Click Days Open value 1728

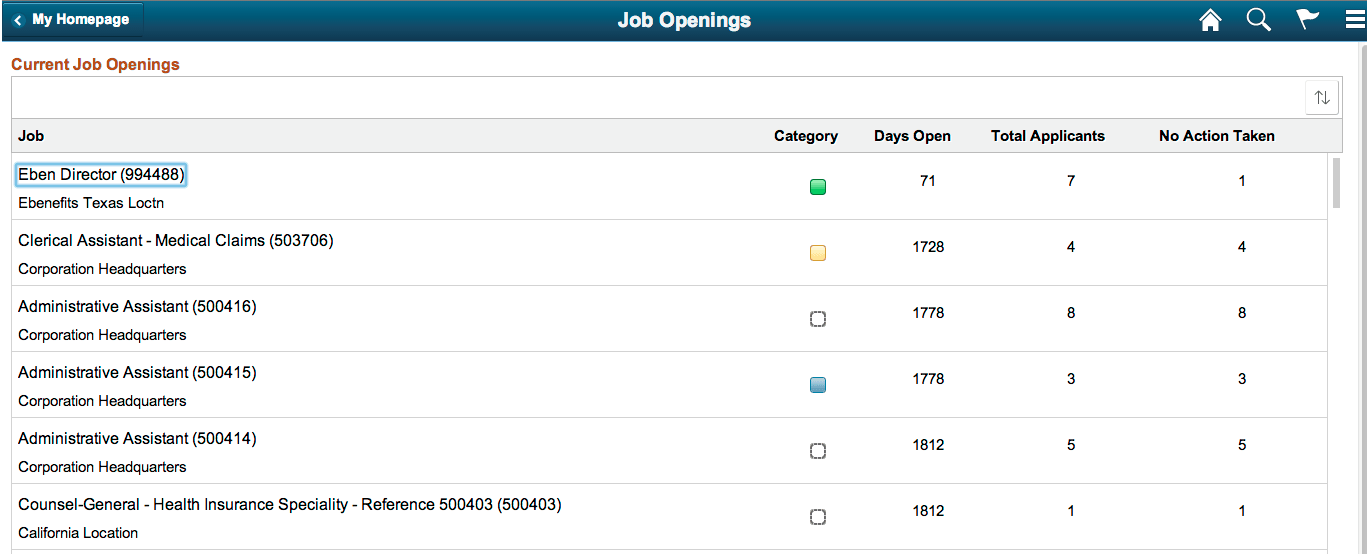pos(928,247)
